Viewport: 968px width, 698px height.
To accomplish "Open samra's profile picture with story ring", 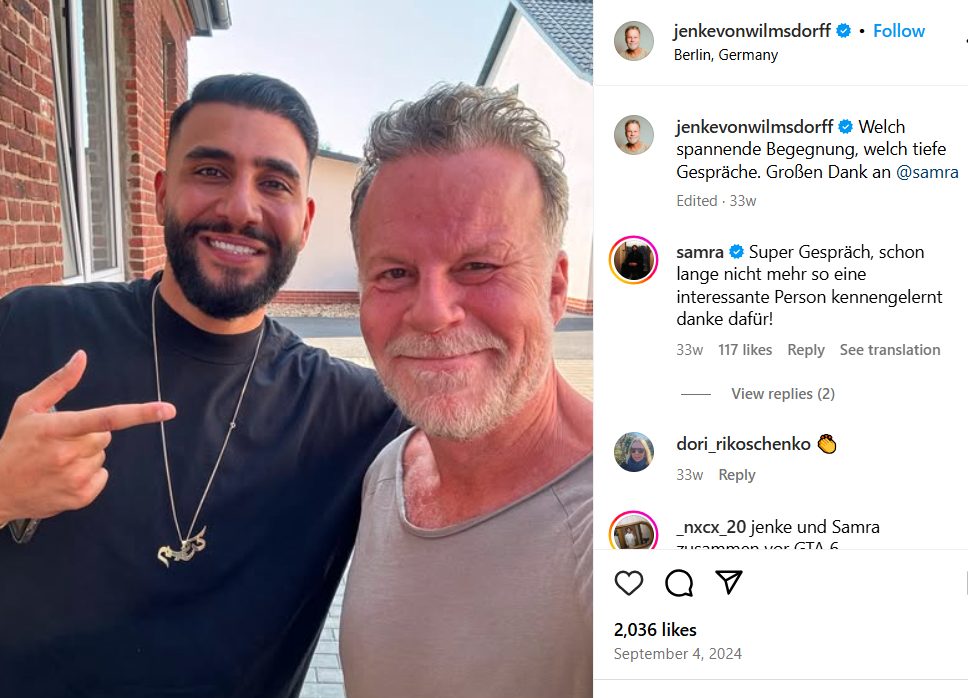I will (x=633, y=260).
